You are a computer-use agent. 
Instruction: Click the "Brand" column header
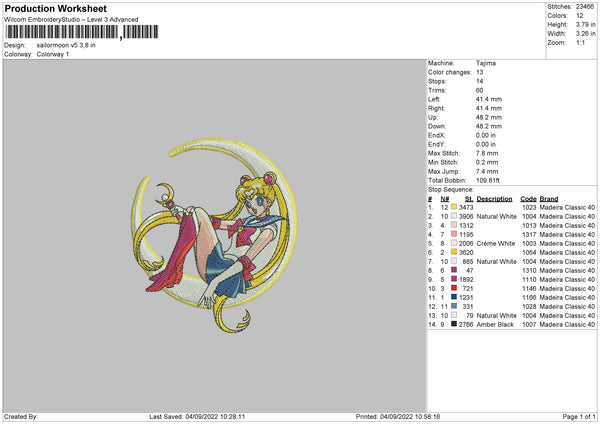click(549, 199)
